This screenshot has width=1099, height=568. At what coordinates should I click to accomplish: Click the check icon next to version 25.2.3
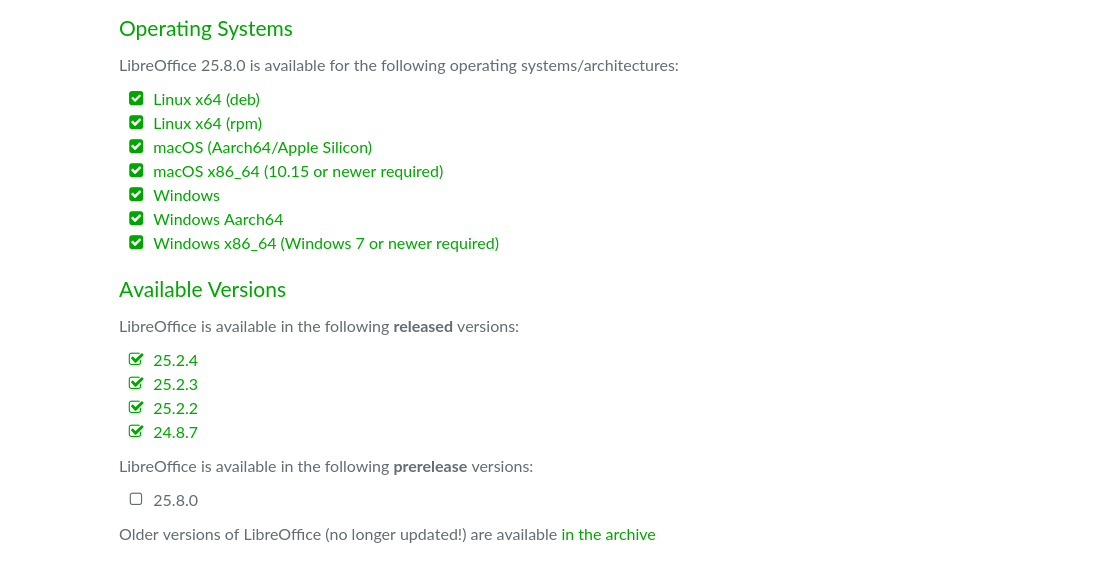coord(136,384)
